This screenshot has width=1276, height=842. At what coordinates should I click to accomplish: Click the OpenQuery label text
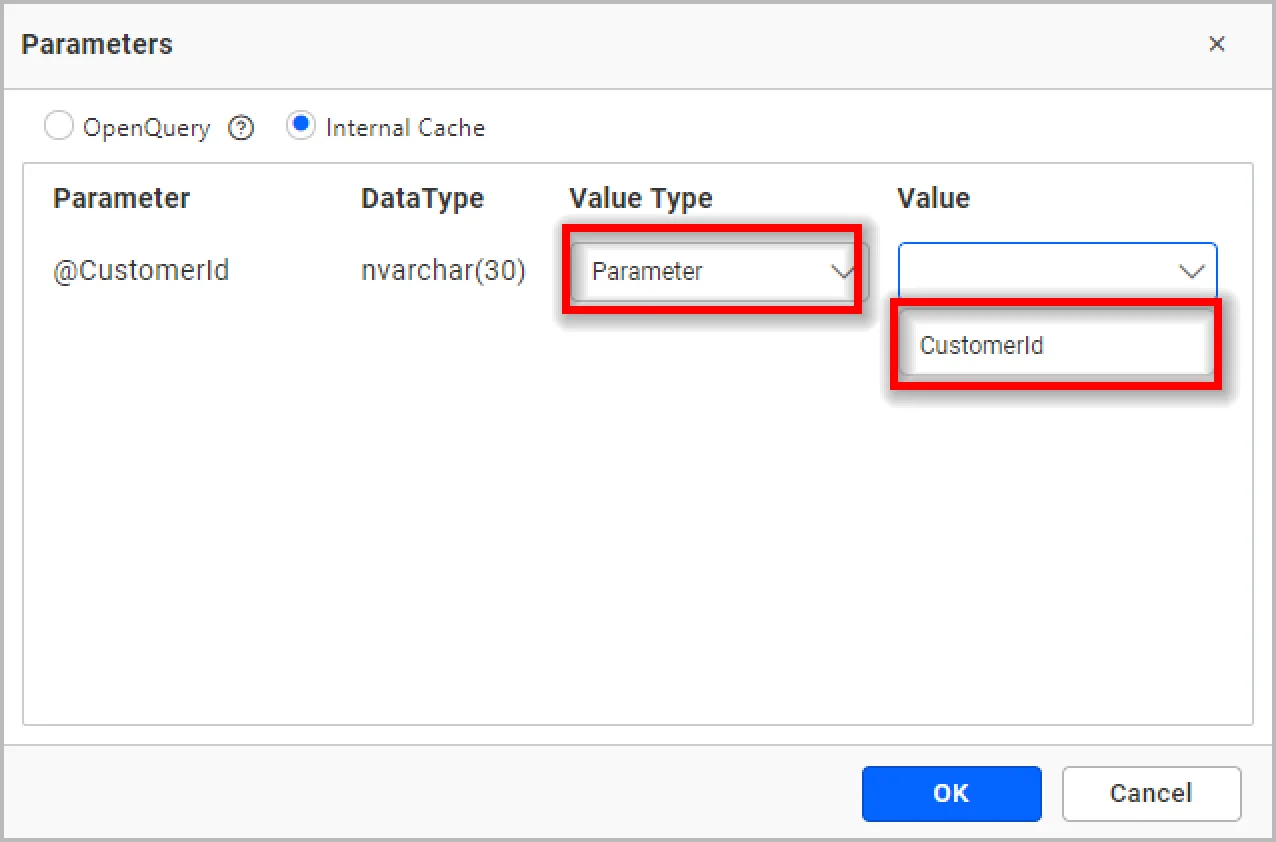click(x=146, y=128)
